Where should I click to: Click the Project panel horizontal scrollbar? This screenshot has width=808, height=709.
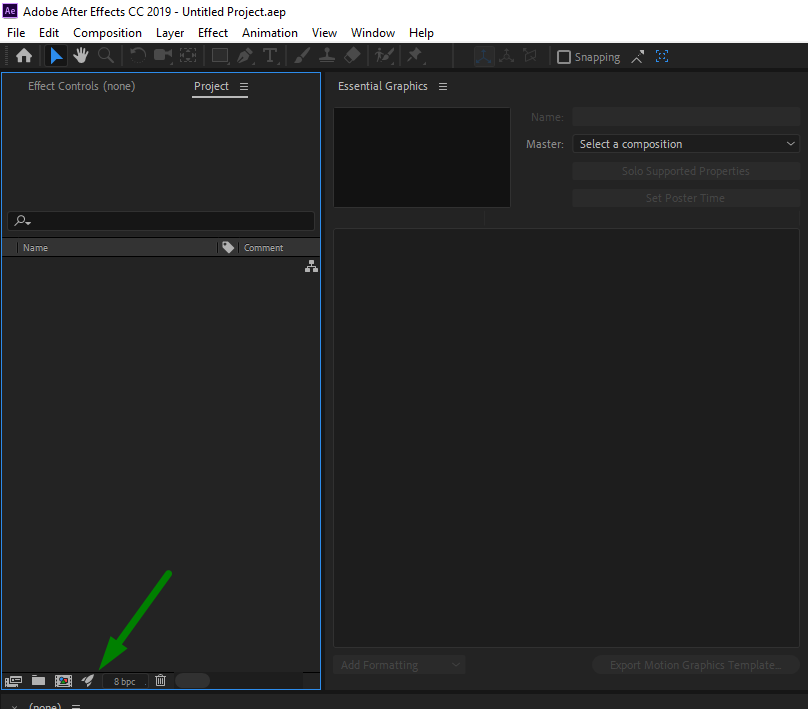(192, 681)
